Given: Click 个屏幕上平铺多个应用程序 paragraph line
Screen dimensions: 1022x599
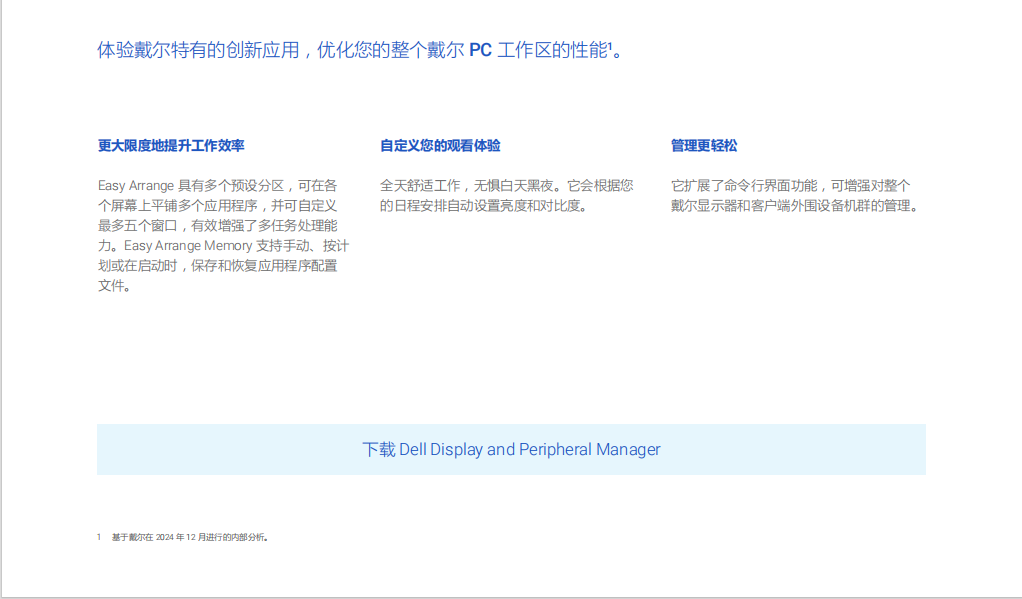Looking at the screenshot, I should point(217,206).
